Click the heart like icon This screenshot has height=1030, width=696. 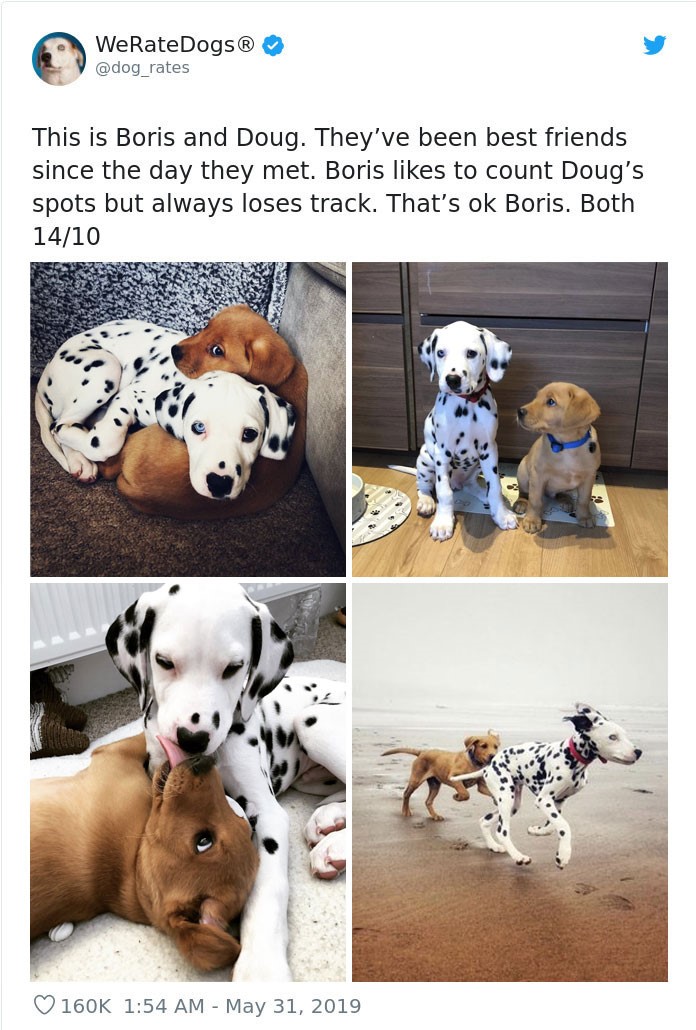(44, 1005)
